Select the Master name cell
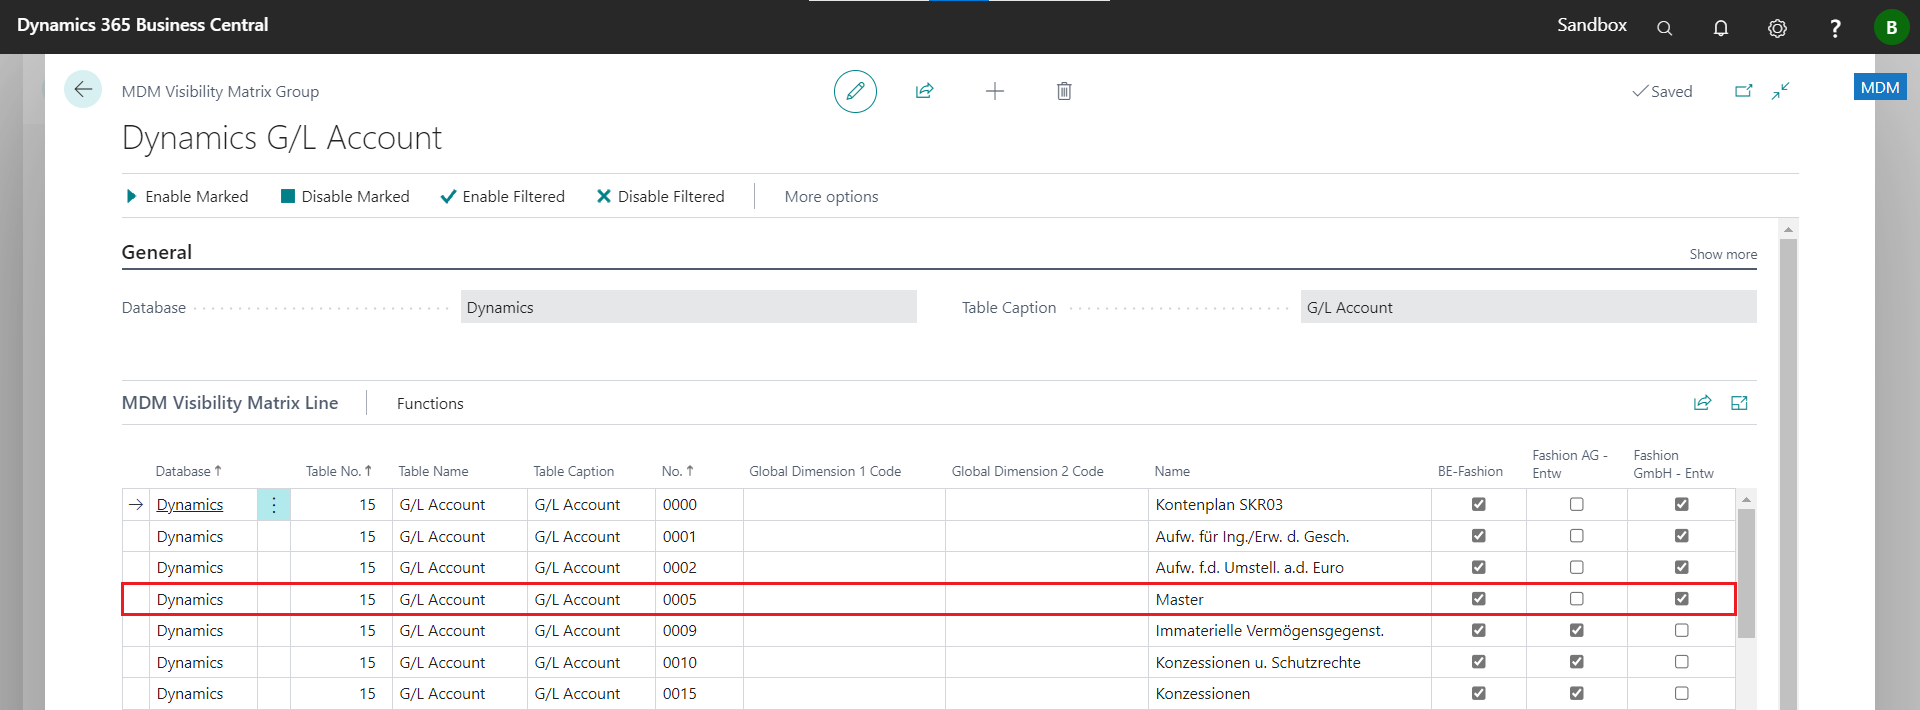 1289,599
